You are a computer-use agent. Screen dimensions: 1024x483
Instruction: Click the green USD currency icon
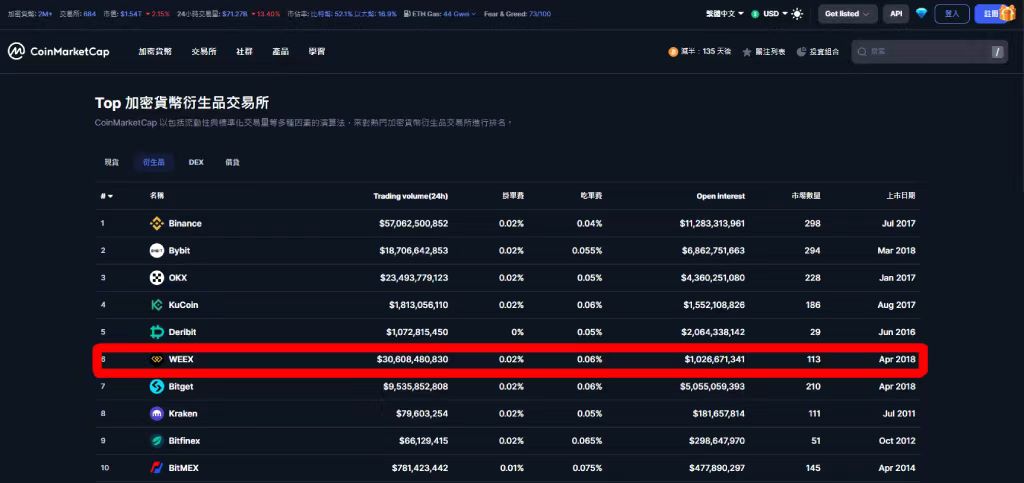[756, 14]
